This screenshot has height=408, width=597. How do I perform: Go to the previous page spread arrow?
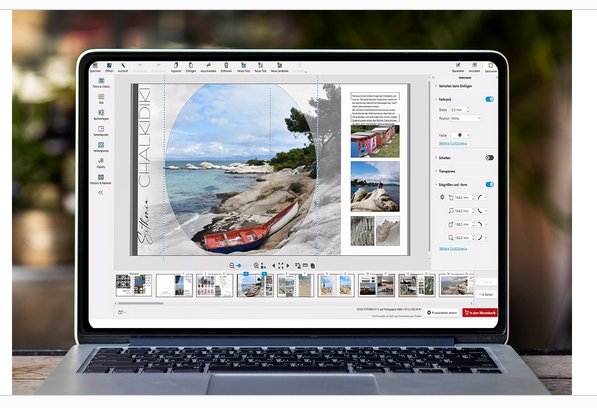(273, 266)
